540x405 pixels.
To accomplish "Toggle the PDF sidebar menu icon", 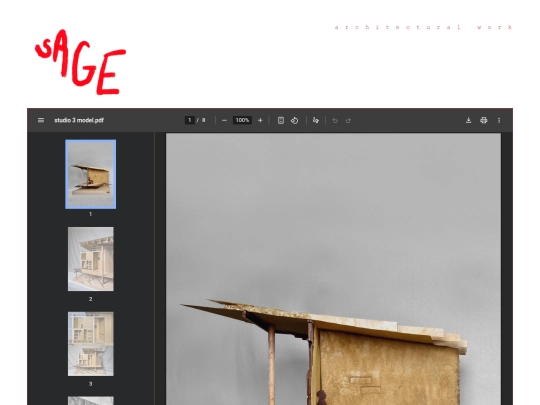I will click(41, 120).
